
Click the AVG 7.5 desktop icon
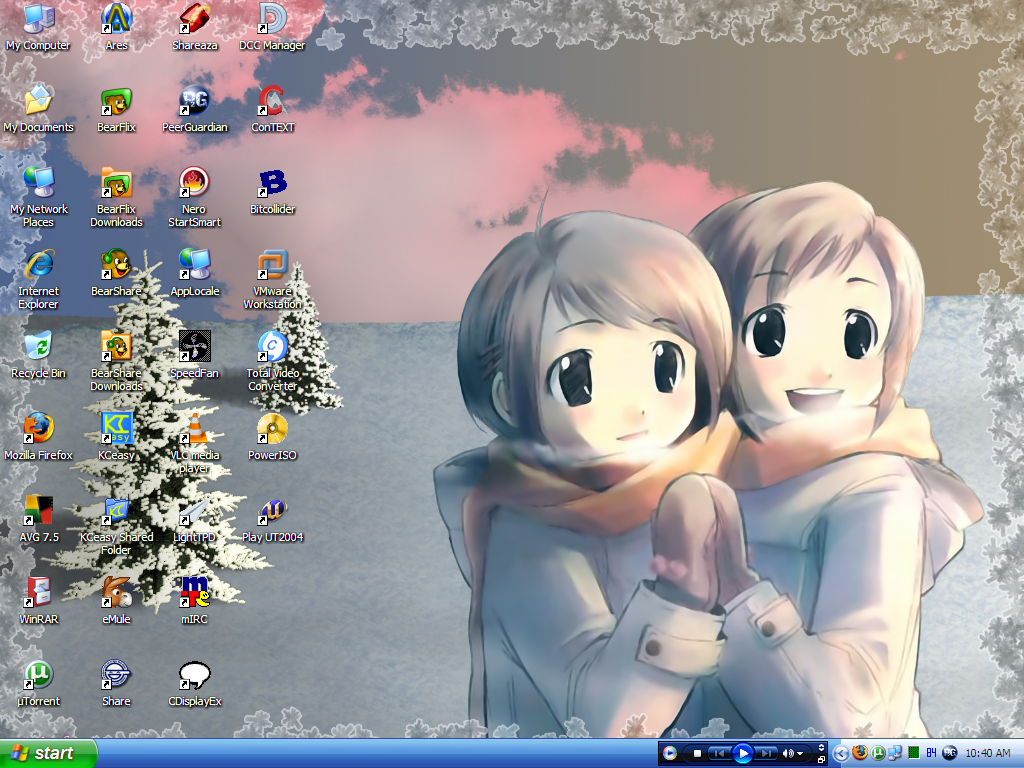point(39,519)
